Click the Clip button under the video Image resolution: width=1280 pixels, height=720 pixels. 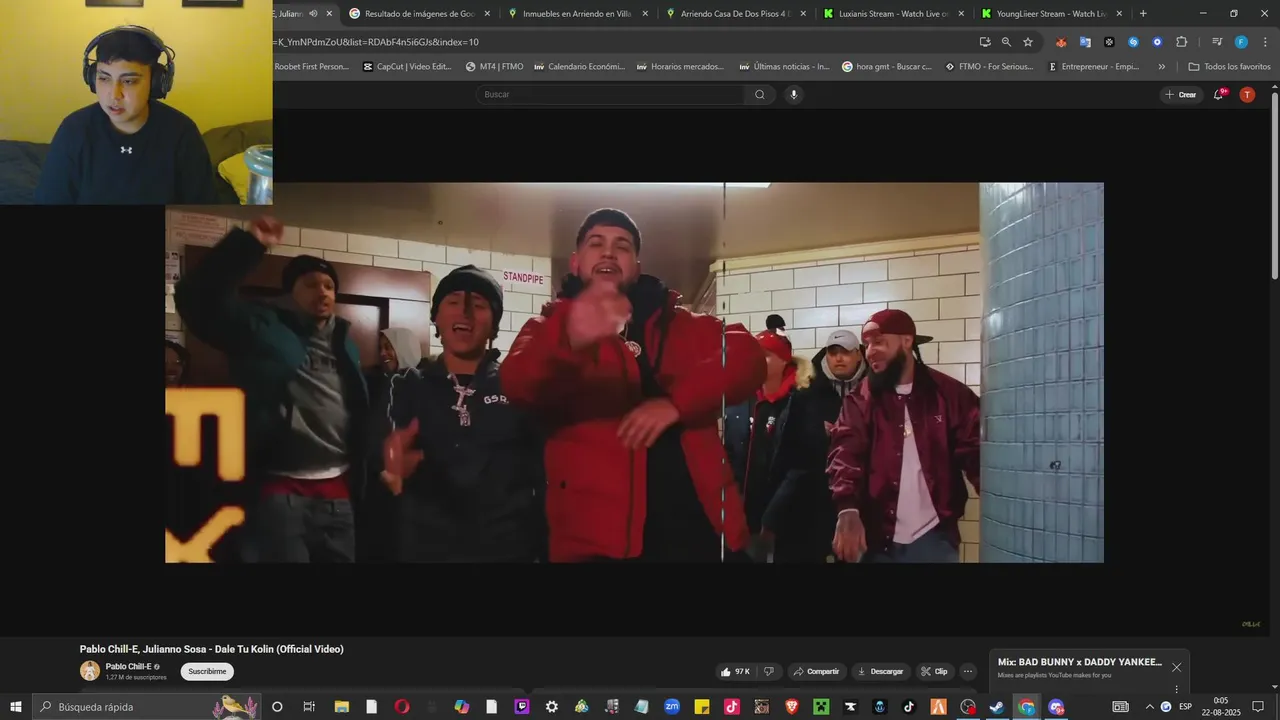point(934,671)
